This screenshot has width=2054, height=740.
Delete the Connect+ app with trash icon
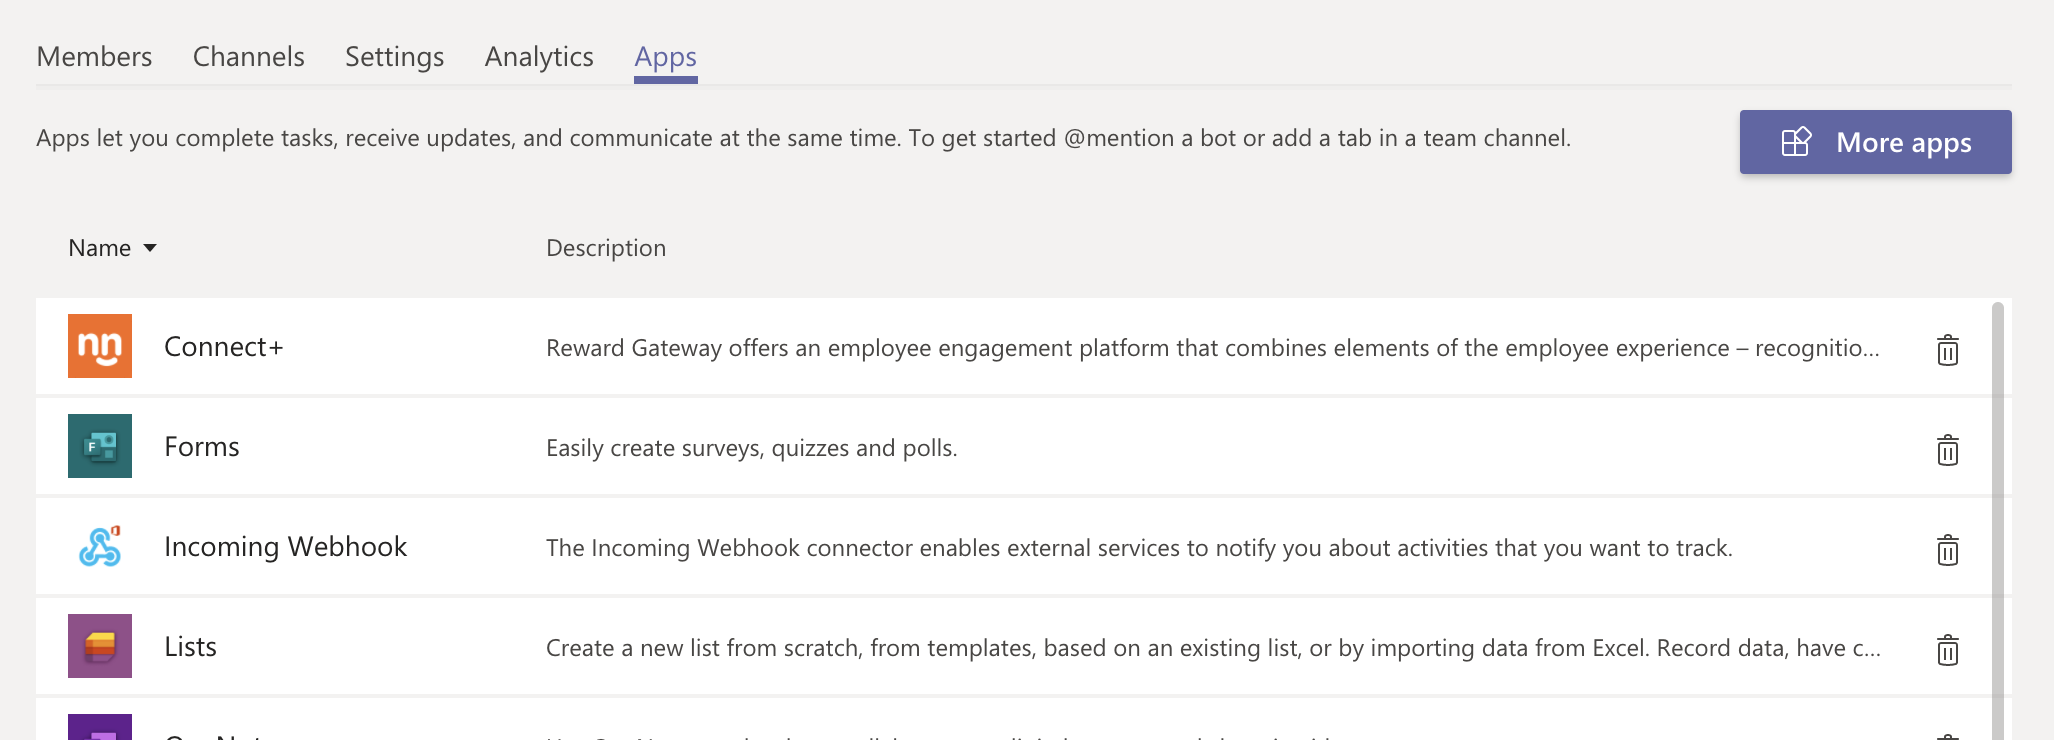pos(1947,349)
